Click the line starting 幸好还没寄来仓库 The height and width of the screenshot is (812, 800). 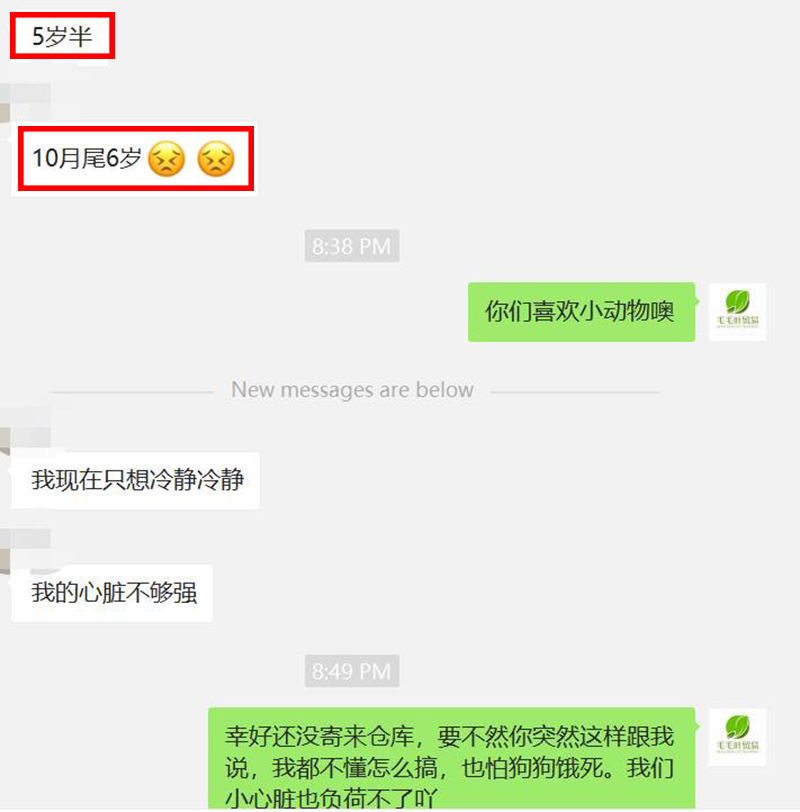point(449,736)
